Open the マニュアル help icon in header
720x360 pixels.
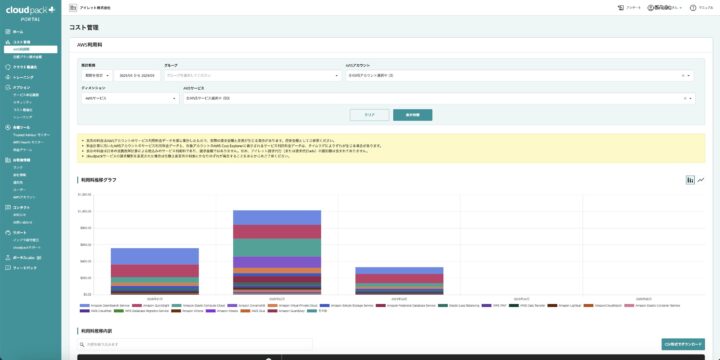[x=693, y=8]
